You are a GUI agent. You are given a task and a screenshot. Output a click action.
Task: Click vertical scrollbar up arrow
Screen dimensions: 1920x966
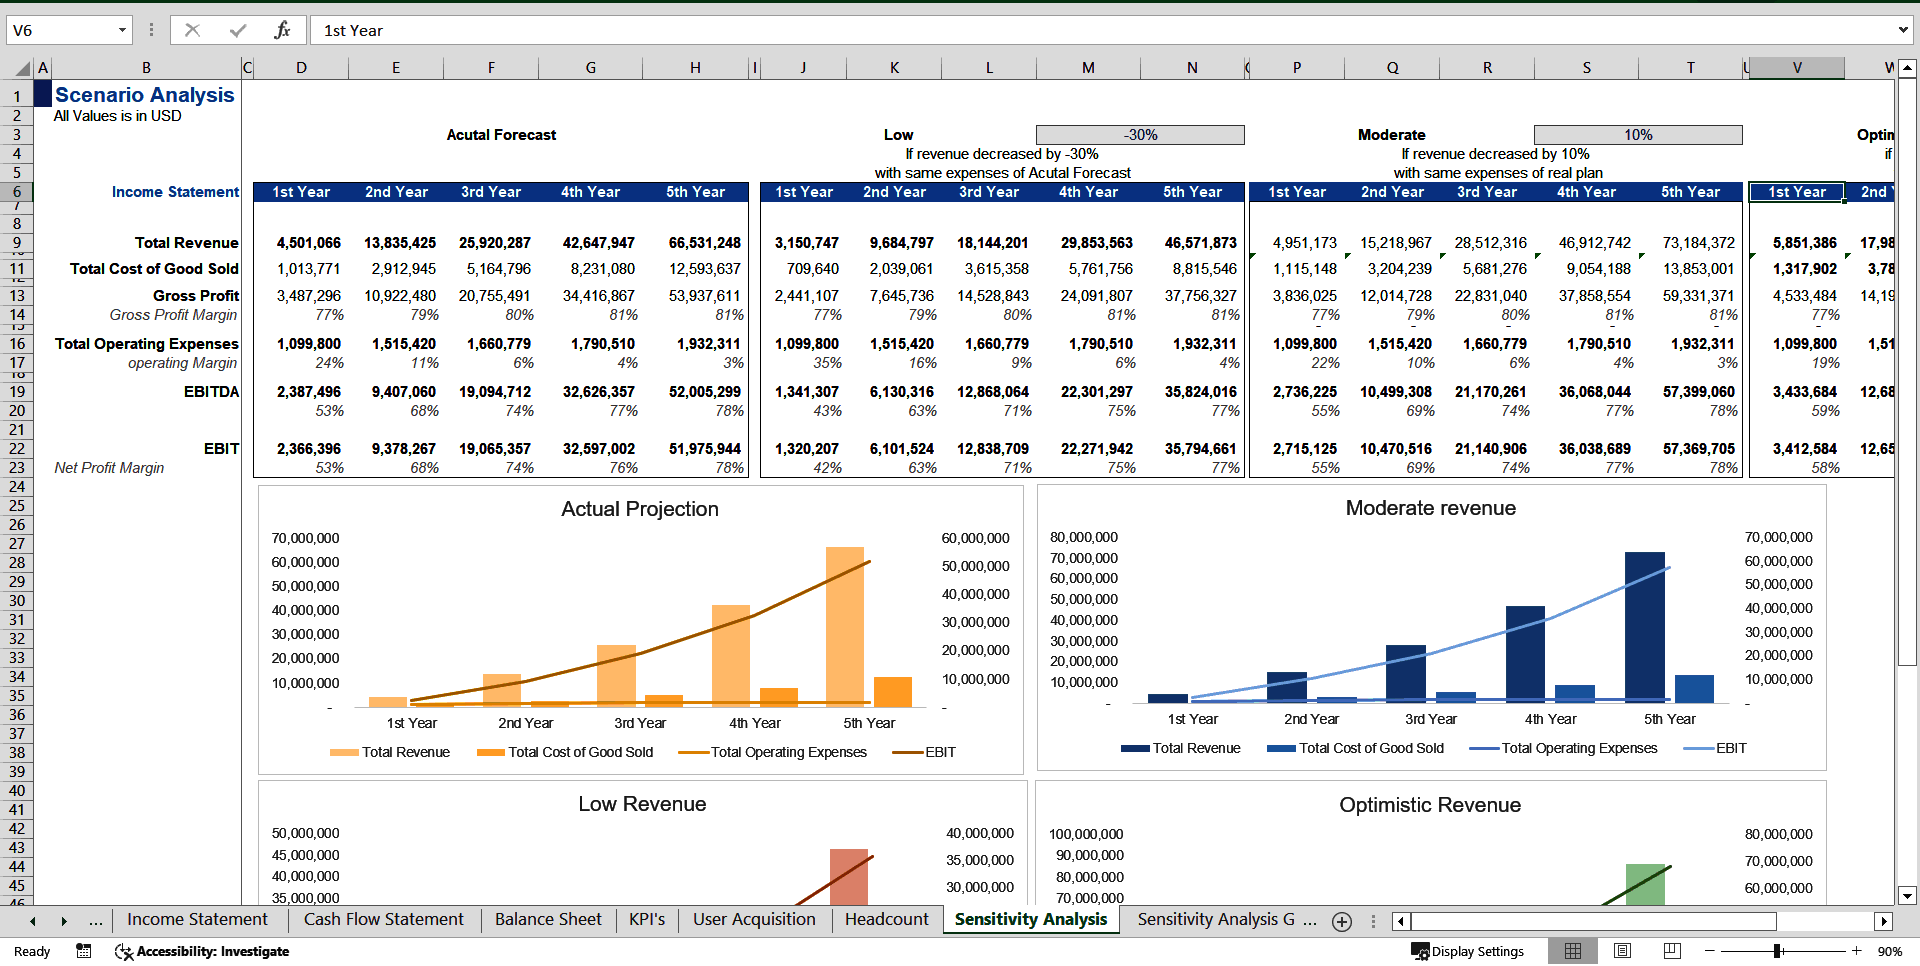pos(1907,69)
